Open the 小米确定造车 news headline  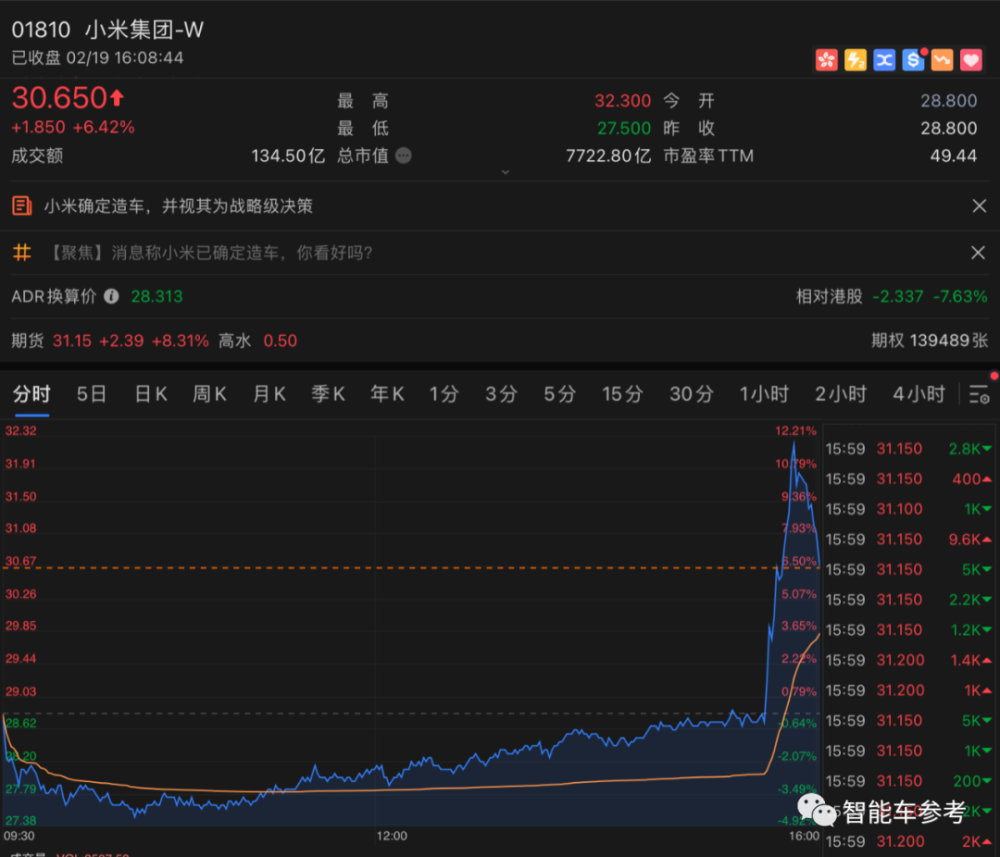pyautogui.click(x=178, y=206)
